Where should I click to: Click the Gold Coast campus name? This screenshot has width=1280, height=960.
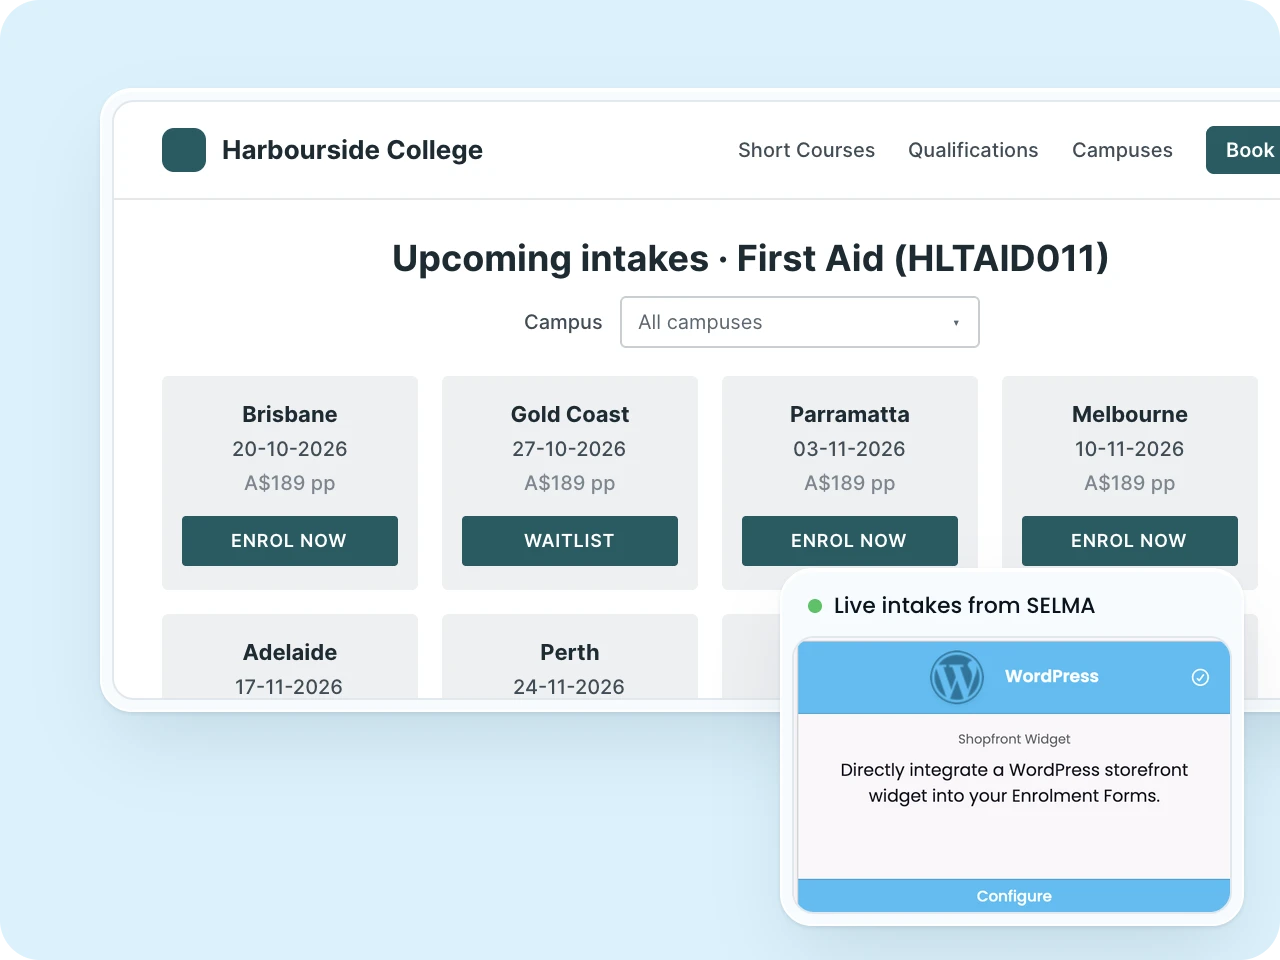pos(570,414)
